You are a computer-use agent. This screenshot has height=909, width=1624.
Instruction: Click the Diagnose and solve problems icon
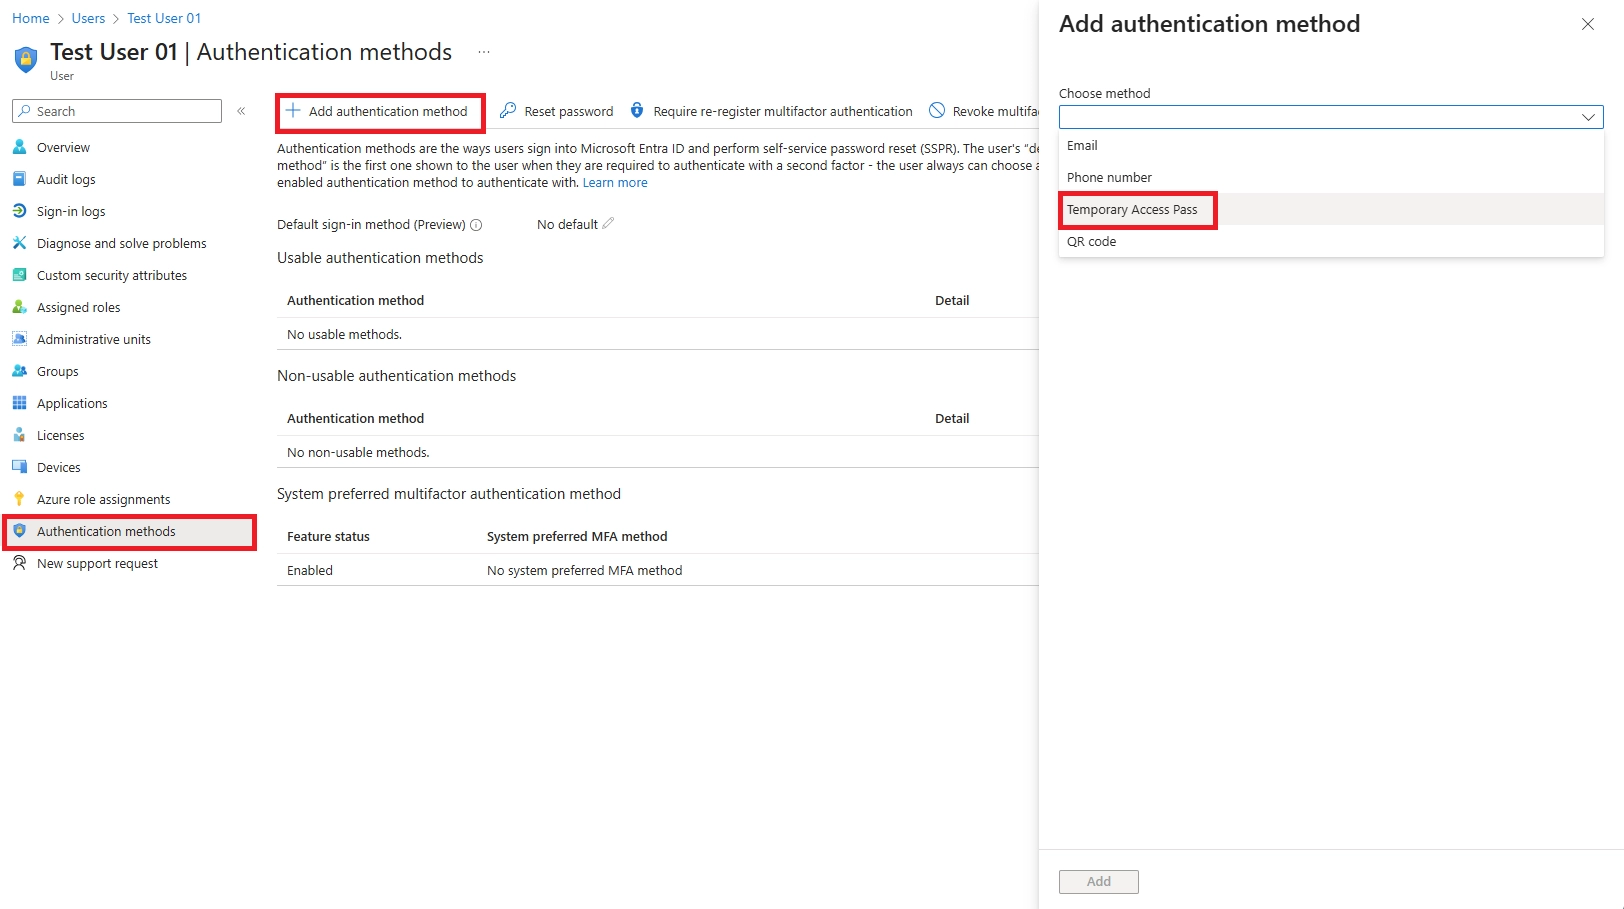pos(19,243)
